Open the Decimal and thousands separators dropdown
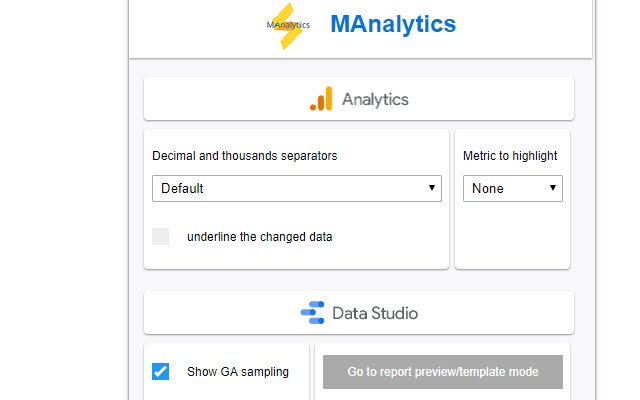This screenshot has width=640, height=400. (297, 189)
